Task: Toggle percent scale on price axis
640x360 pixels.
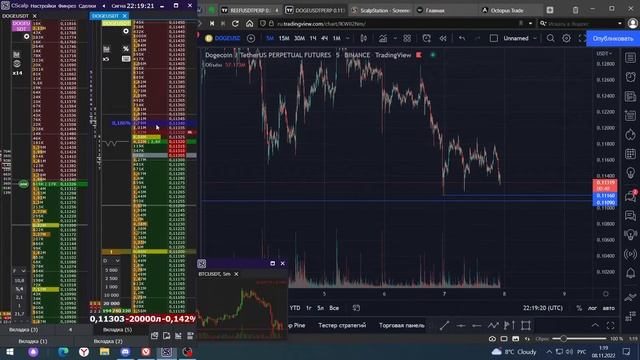Action: click(579, 308)
